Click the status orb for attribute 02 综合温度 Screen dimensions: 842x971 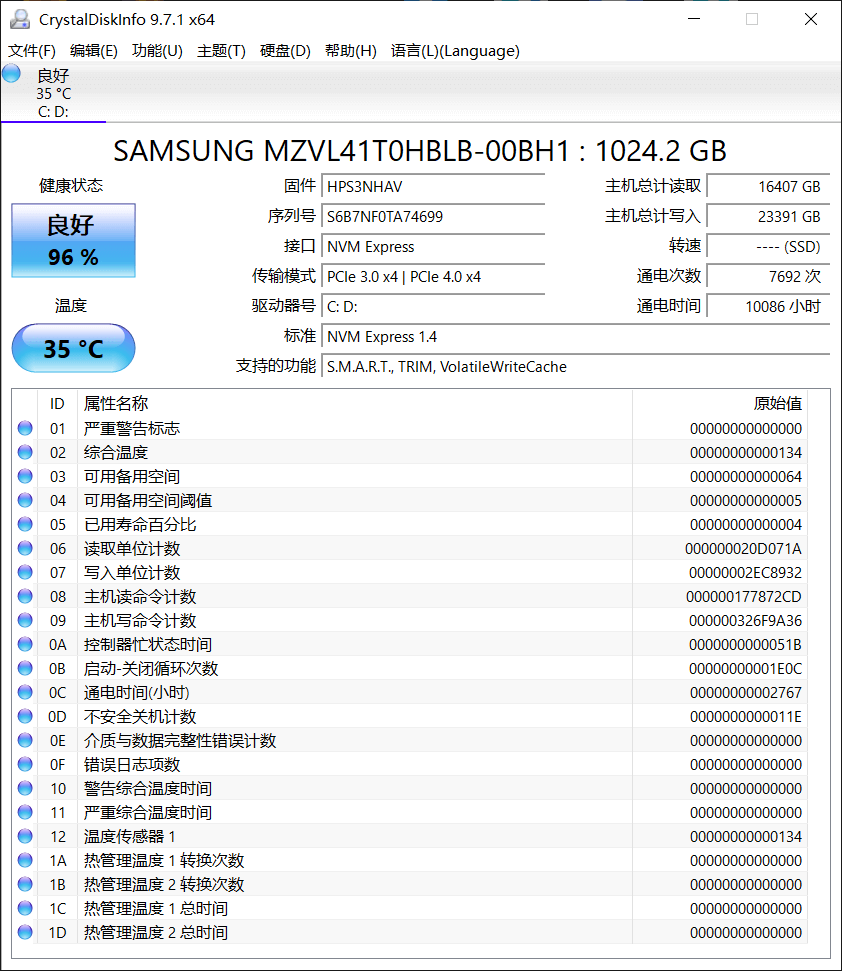tap(25, 452)
